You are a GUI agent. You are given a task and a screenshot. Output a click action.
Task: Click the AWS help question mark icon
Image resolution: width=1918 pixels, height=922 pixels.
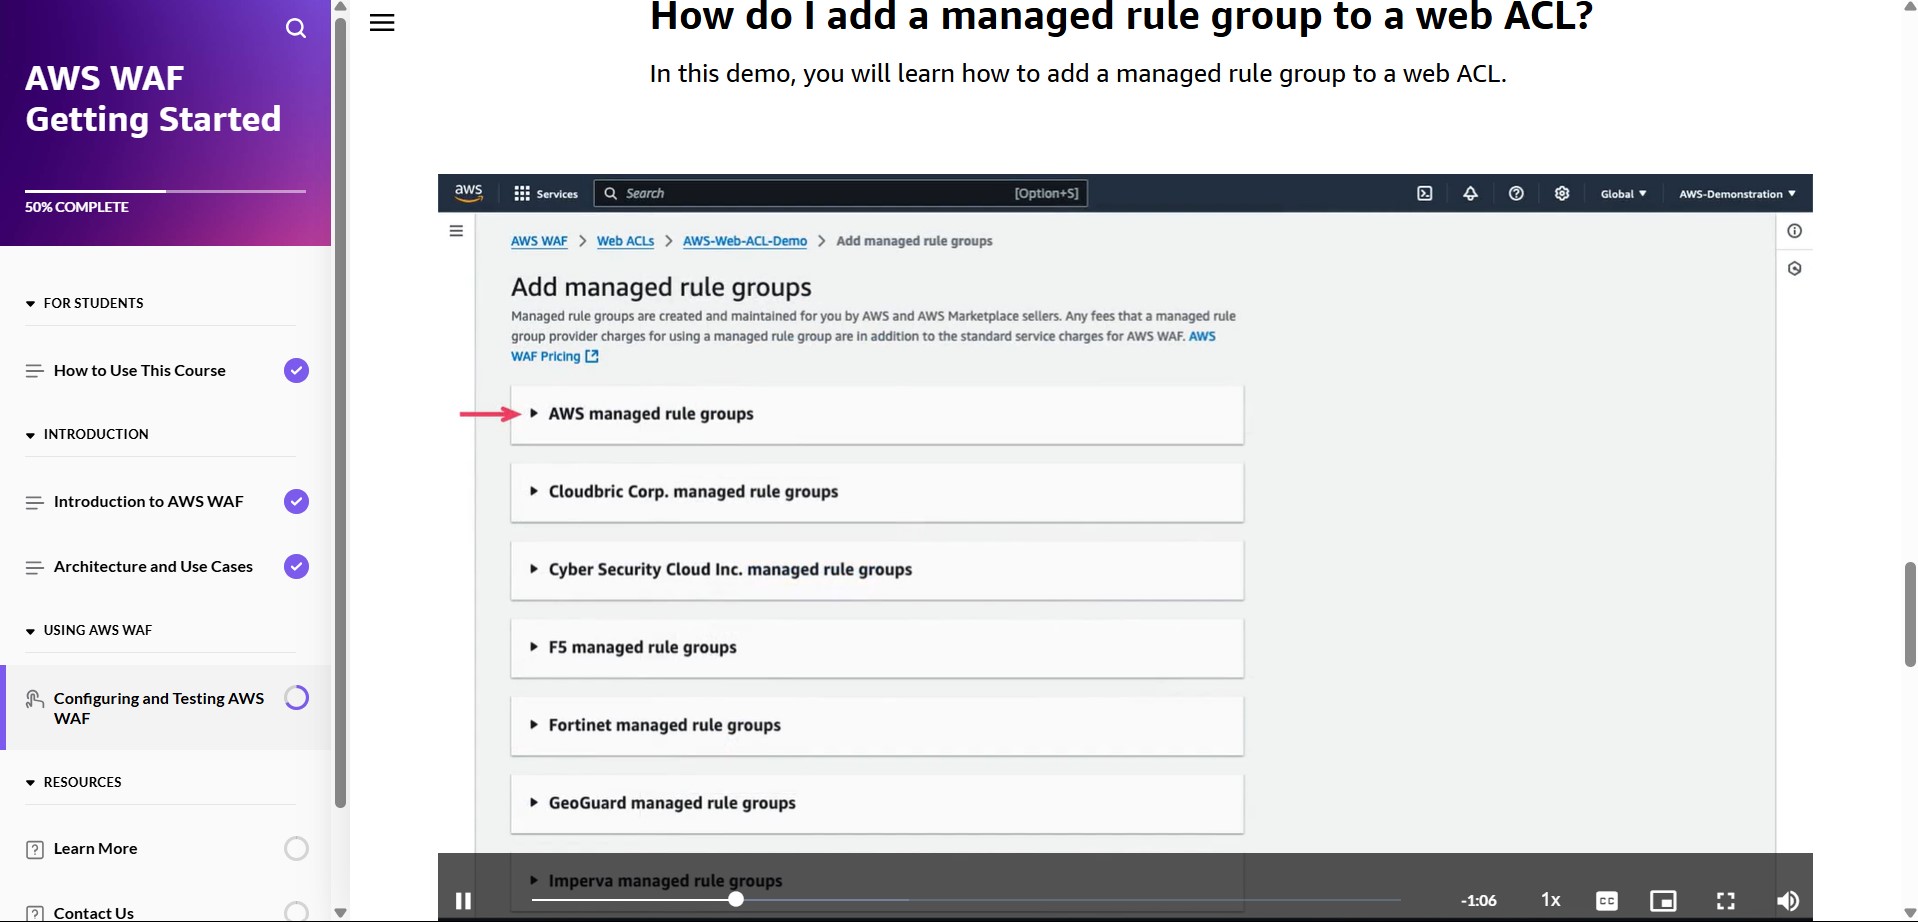pos(1516,194)
